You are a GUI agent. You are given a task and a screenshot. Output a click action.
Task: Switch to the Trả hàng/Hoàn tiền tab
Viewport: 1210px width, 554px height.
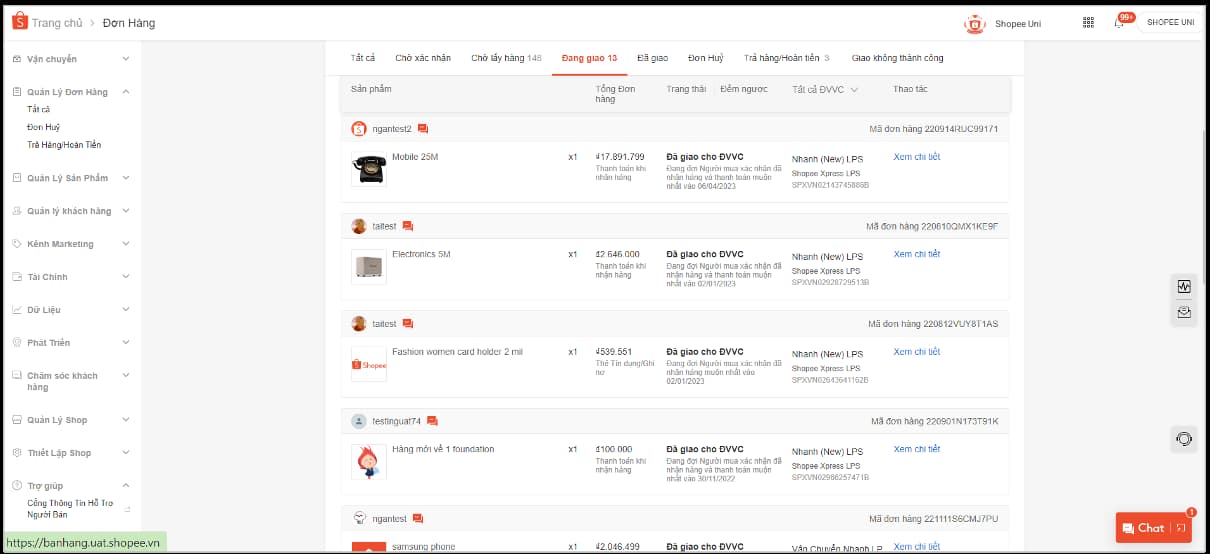tap(786, 58)
